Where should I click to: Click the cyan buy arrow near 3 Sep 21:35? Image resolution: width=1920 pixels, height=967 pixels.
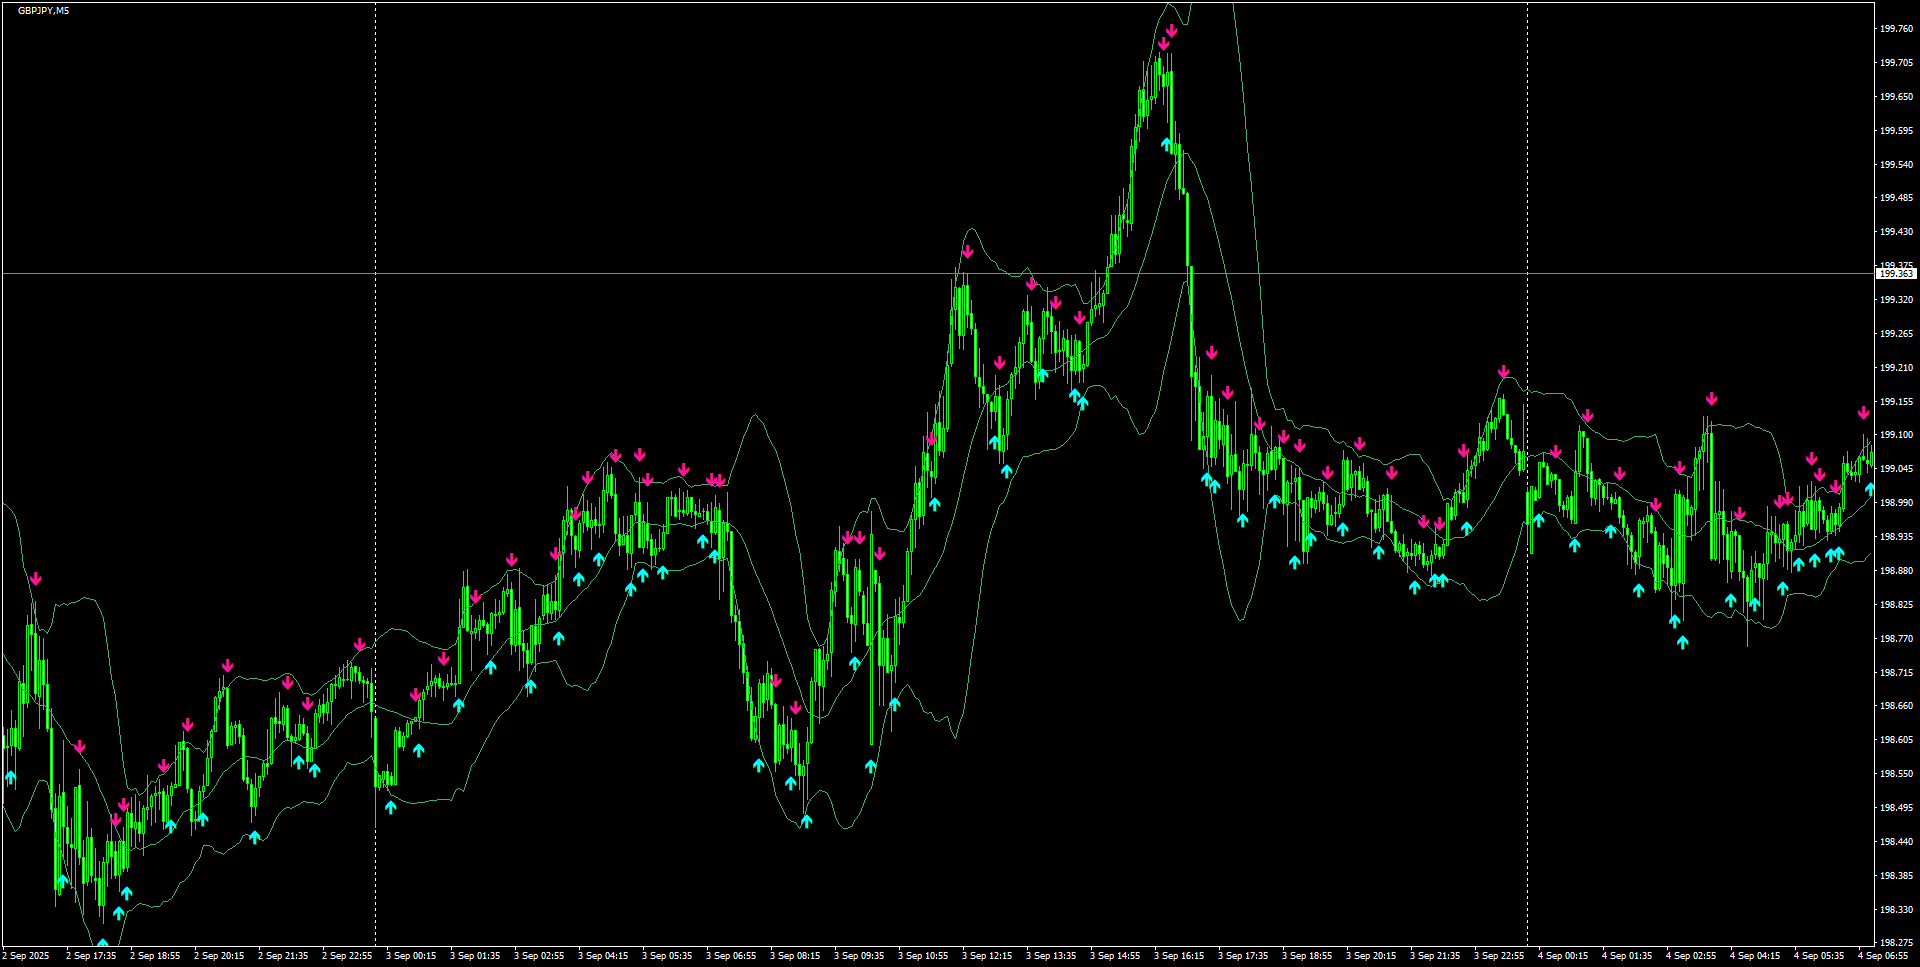click(x=1437, y=578)
